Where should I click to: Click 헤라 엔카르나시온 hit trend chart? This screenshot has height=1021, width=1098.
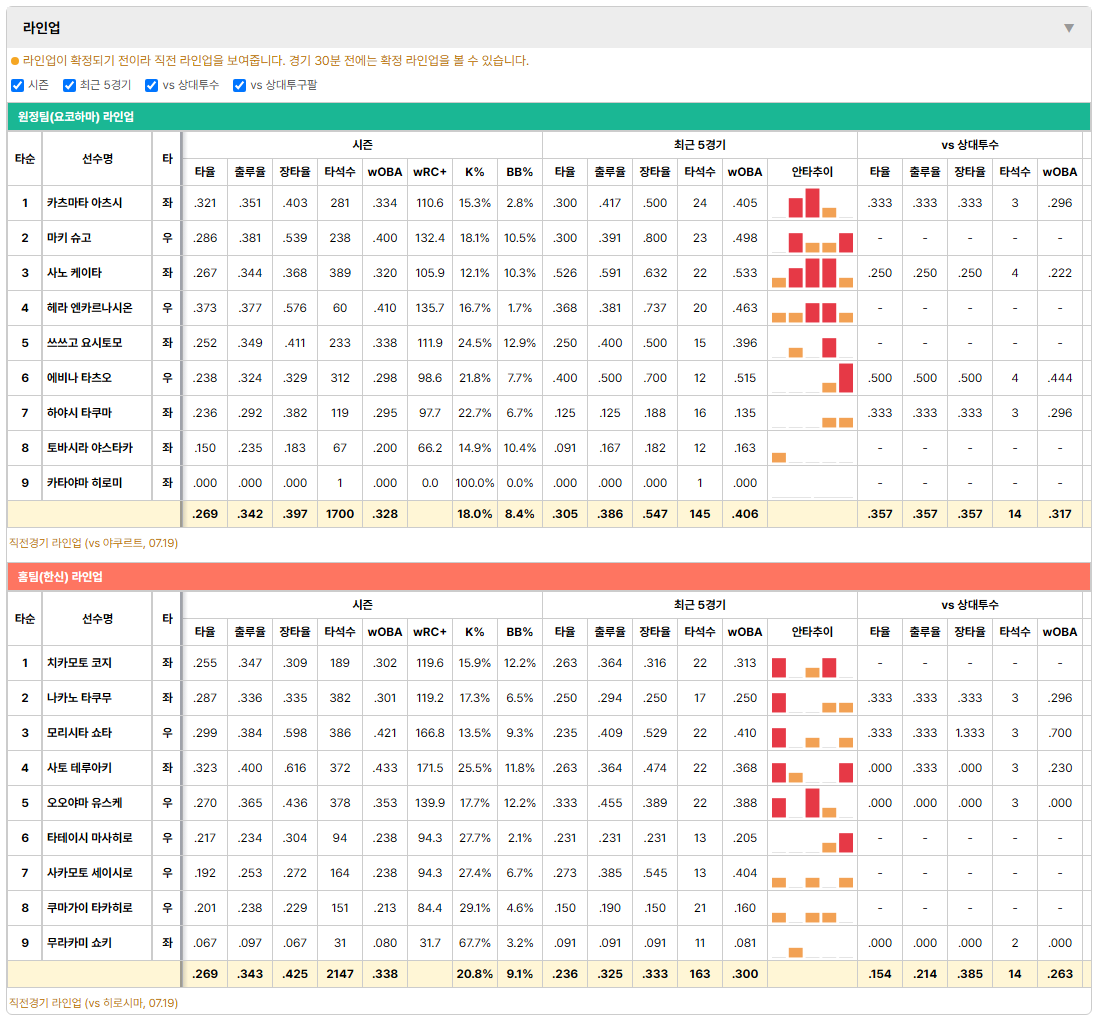click(812, 309)
